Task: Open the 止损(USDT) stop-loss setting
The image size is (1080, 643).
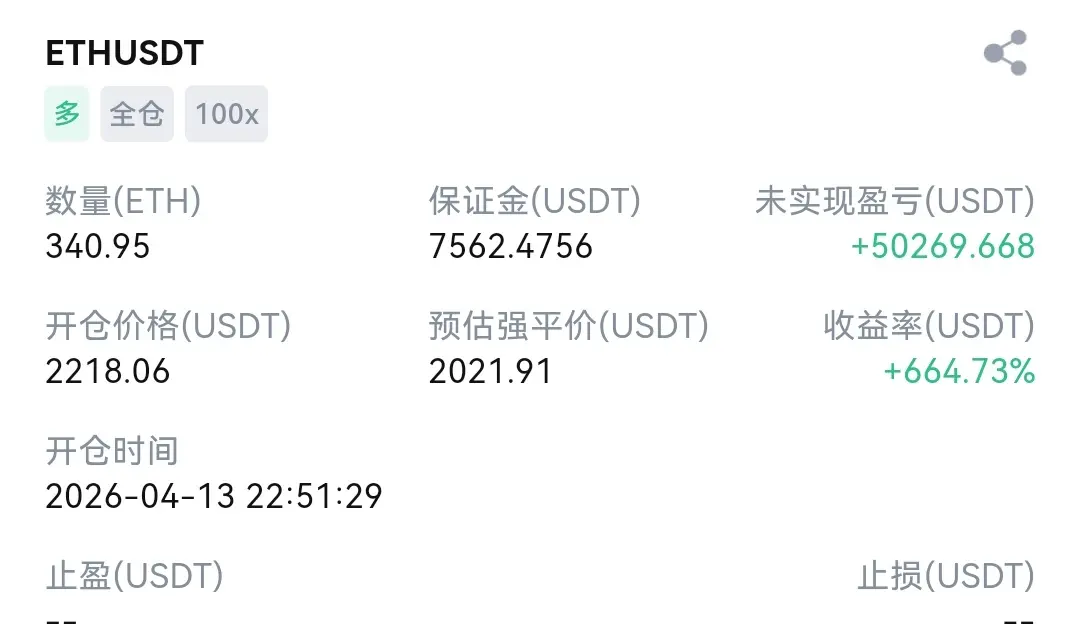Action: (945, 576)
